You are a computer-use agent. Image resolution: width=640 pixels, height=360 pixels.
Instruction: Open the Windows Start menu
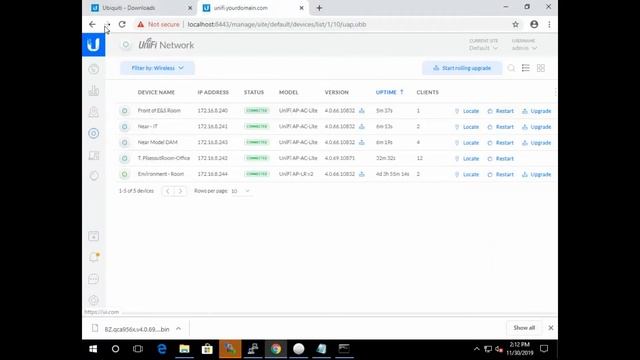click(x=93, y=349)
